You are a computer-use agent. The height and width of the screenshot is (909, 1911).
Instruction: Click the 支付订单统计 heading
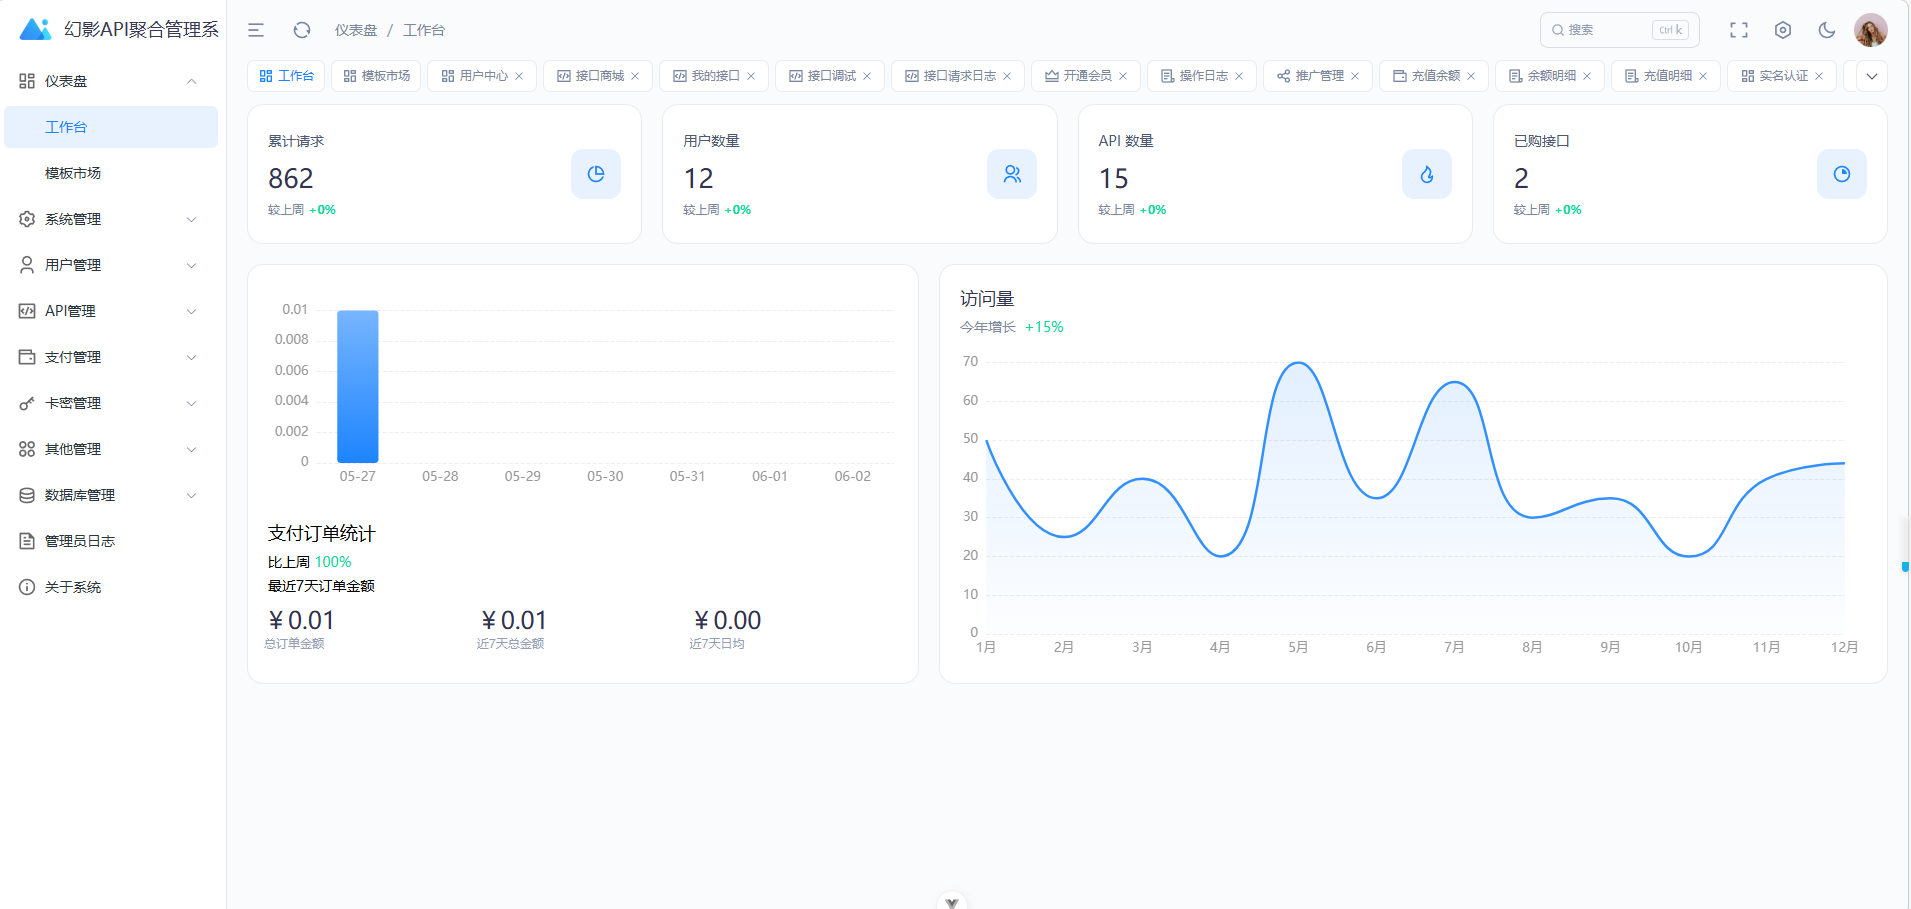[321, 533]
